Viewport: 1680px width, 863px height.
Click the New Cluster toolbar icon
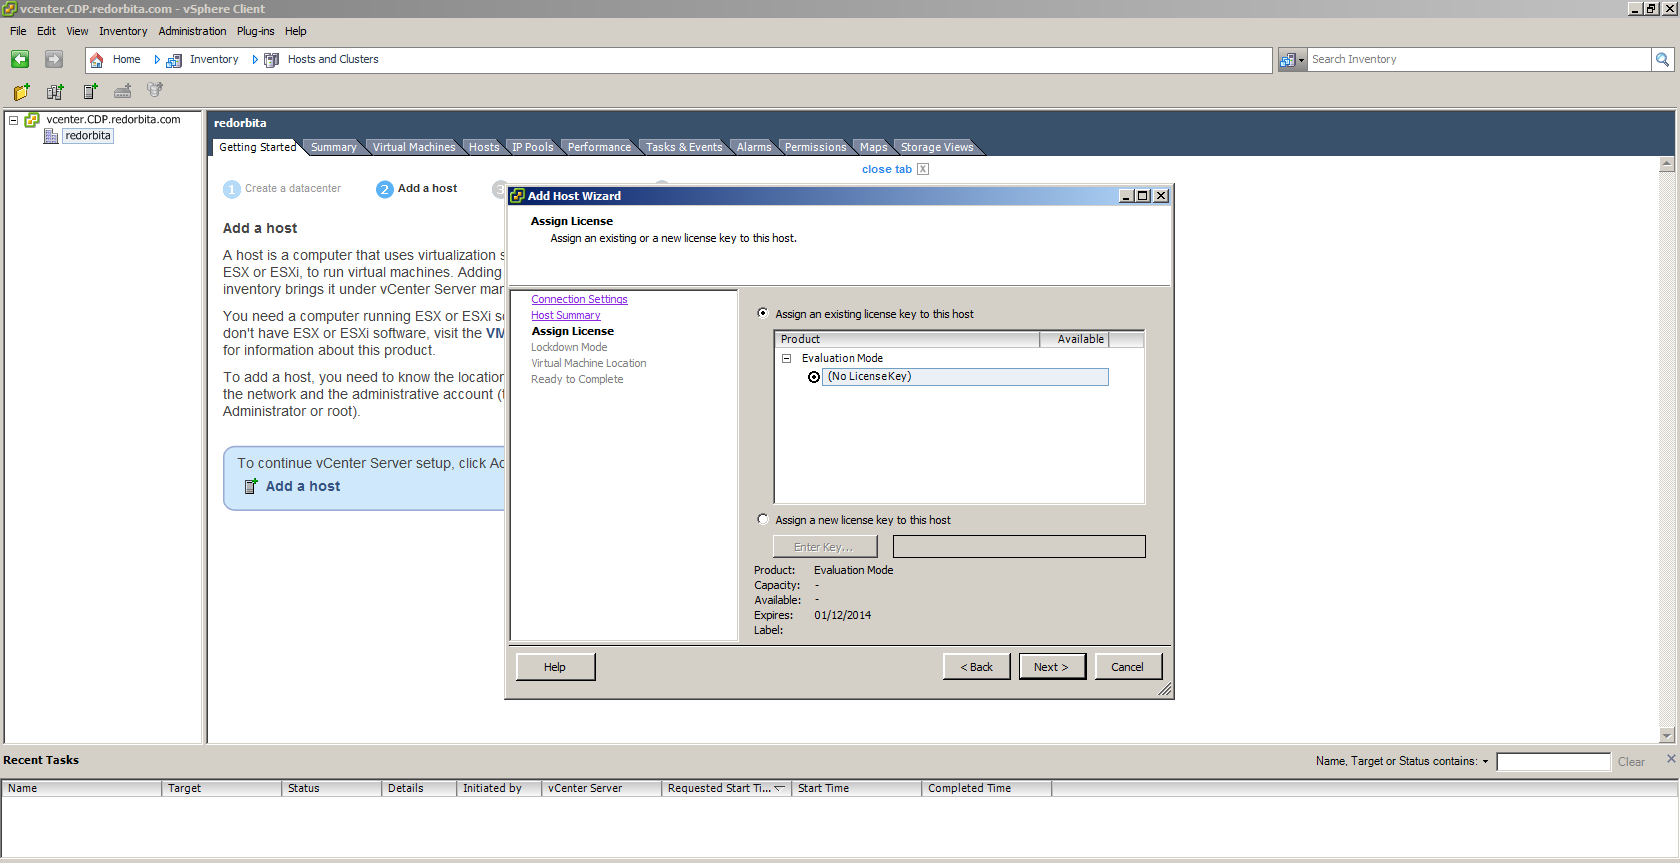(55, 92)
